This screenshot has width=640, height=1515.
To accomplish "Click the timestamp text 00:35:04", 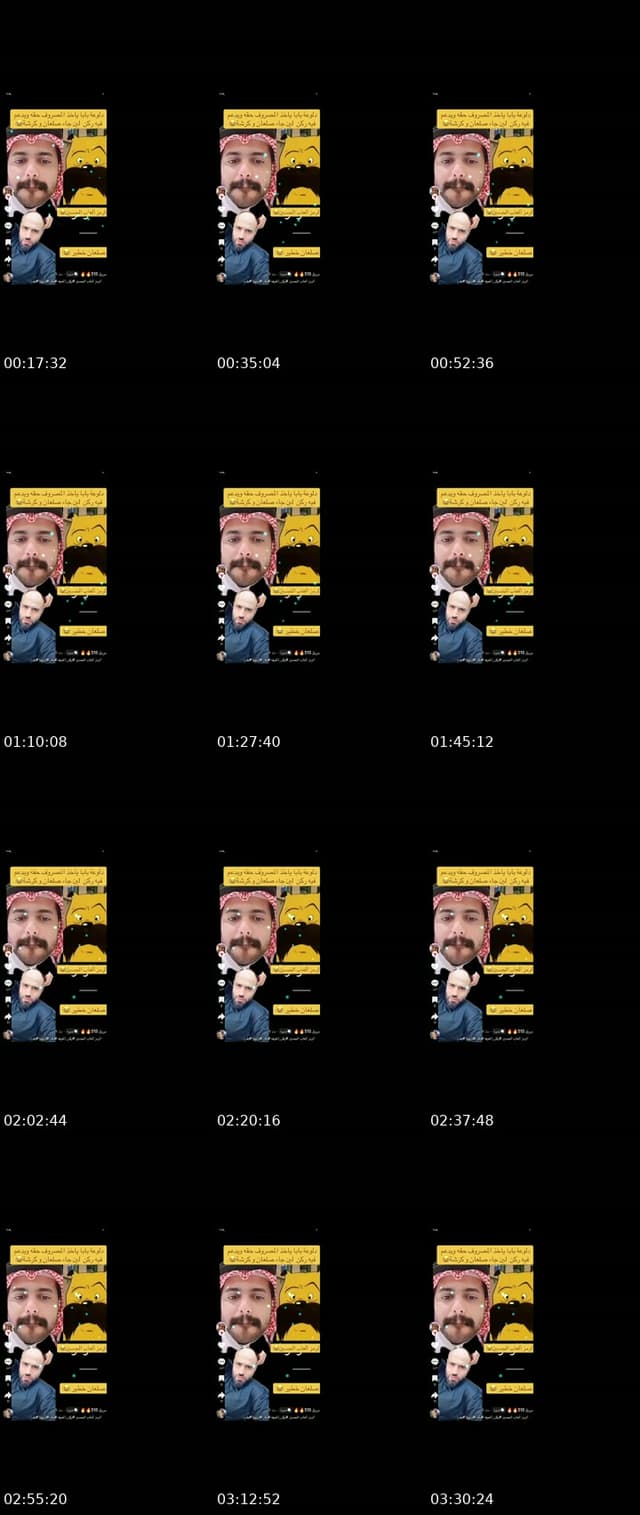I will [x=248, y=363].
